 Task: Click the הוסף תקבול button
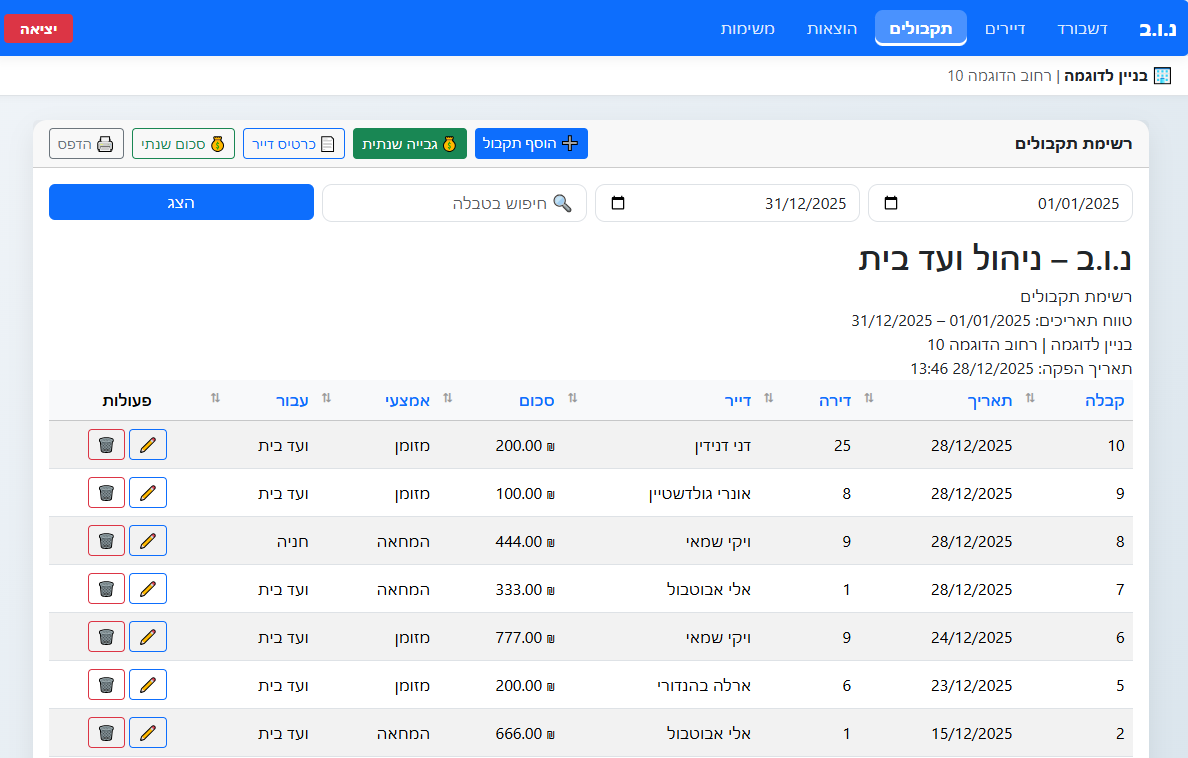pyautogui.click(x=531, y=143)
